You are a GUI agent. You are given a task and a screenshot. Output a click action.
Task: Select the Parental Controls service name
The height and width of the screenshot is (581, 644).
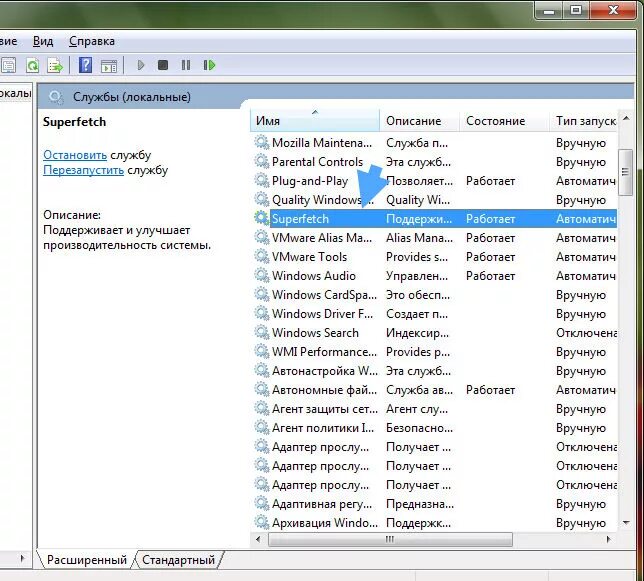pos(317,161)
